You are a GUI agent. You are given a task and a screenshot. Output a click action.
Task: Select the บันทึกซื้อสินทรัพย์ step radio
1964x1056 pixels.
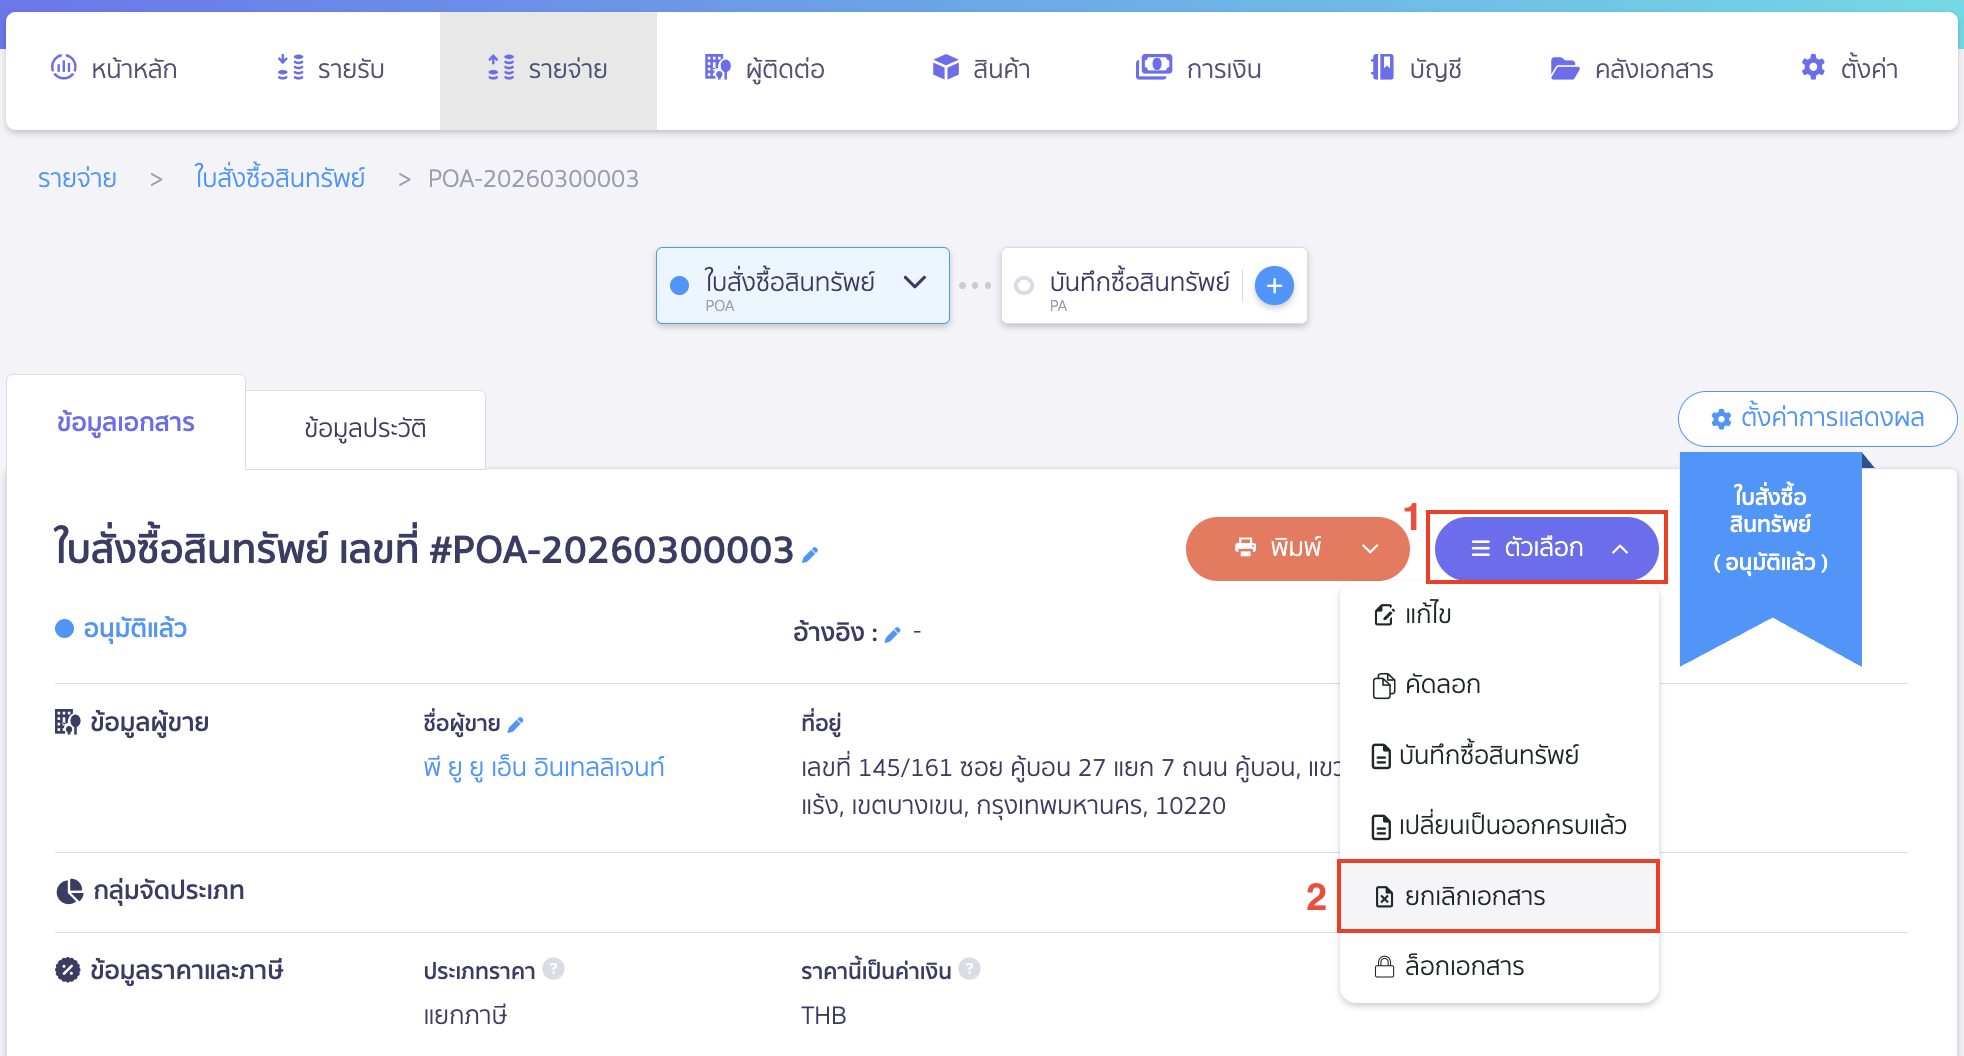[1024, 285]
